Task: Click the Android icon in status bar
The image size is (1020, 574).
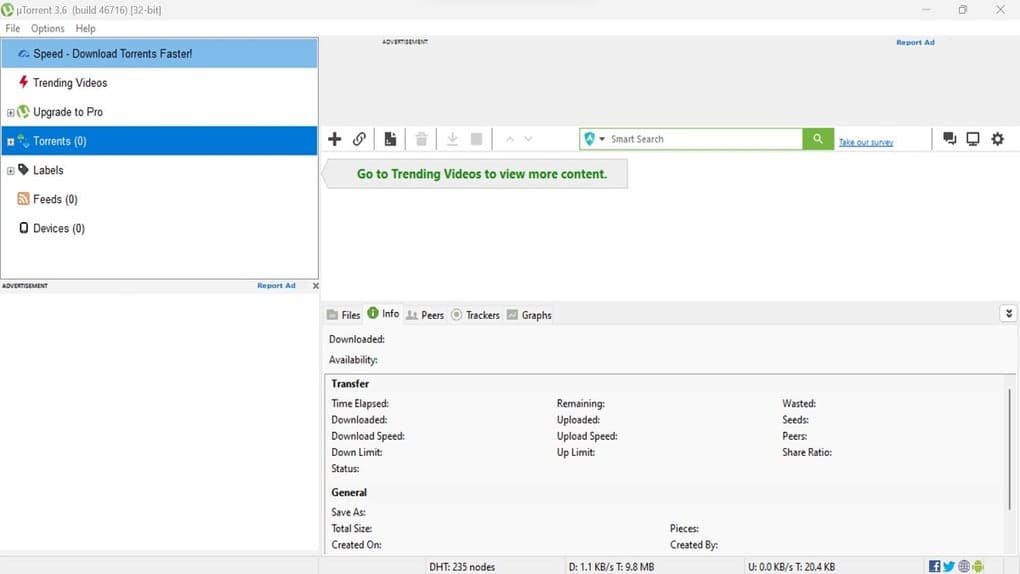Action: [978, 566]
